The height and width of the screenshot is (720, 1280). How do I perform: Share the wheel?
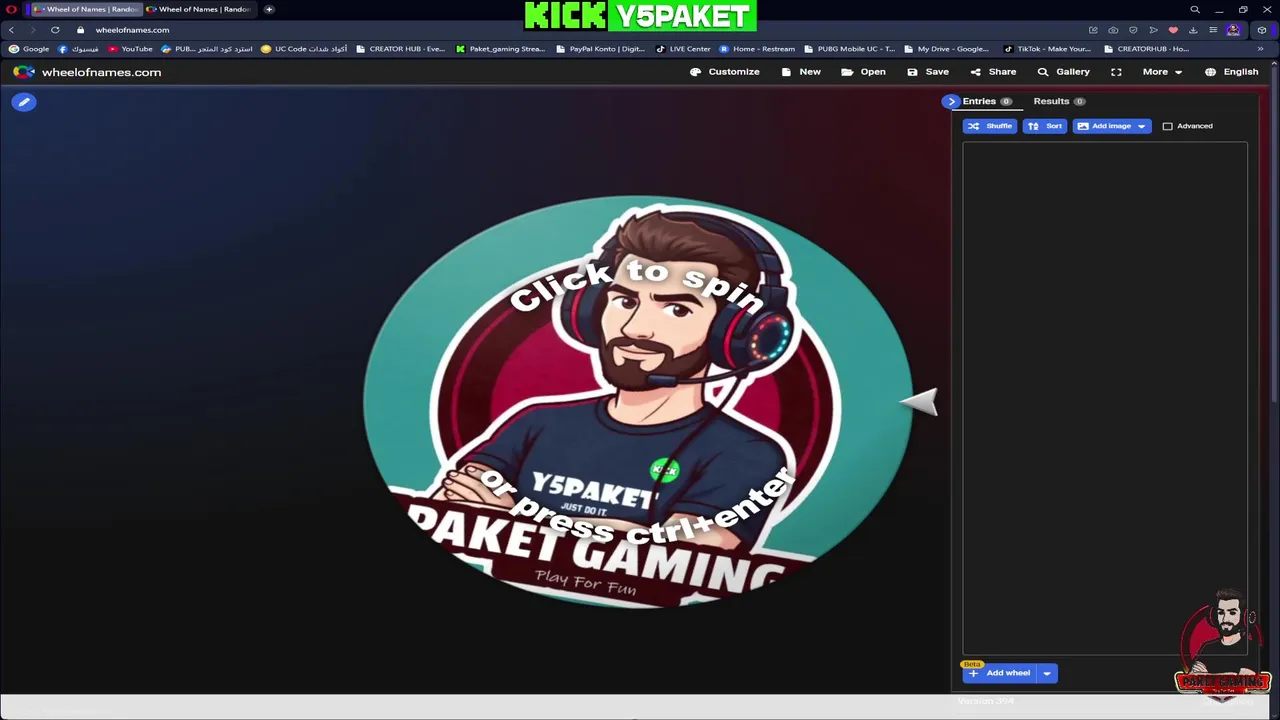[993, 72]
